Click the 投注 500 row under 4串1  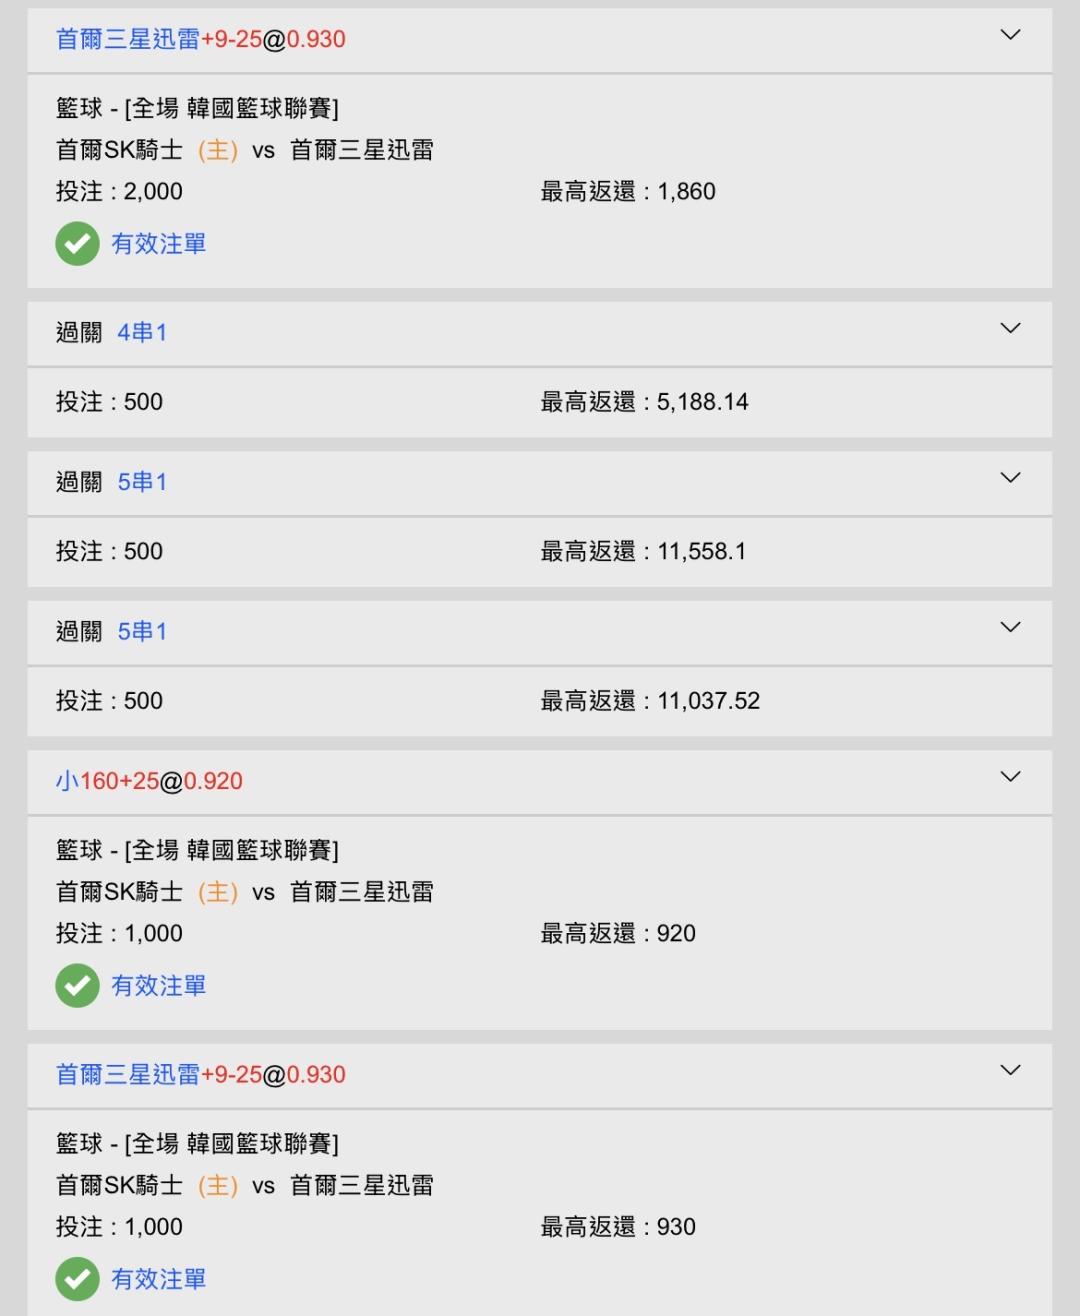click(109, 402)
